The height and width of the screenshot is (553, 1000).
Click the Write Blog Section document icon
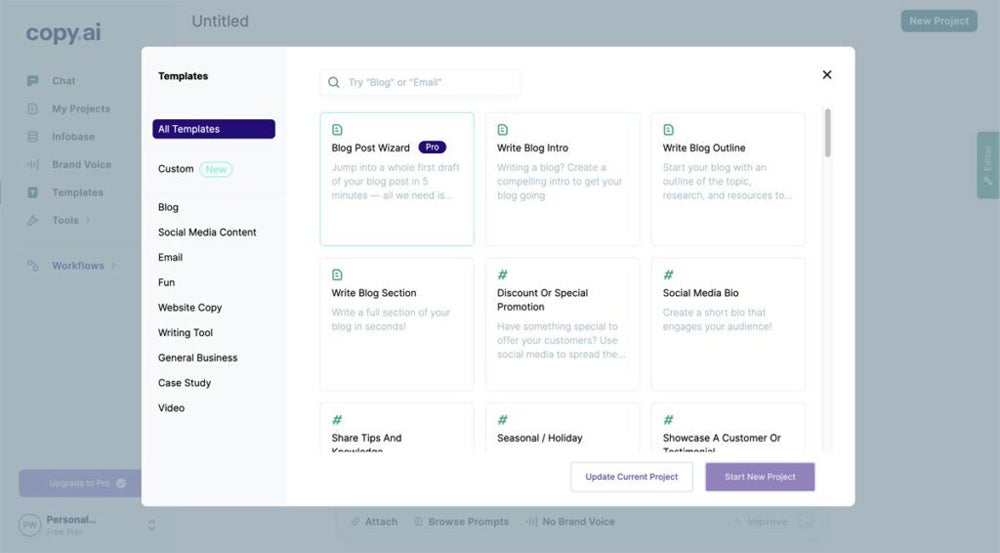pyautogui.click(x=337, y=275)
